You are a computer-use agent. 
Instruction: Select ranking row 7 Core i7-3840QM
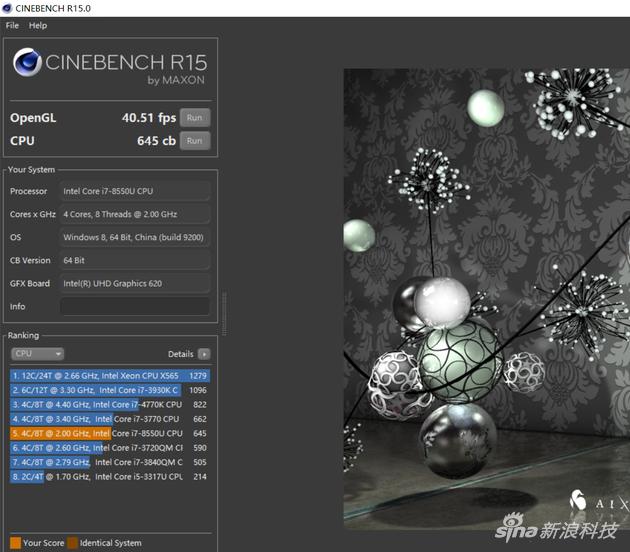110,462
